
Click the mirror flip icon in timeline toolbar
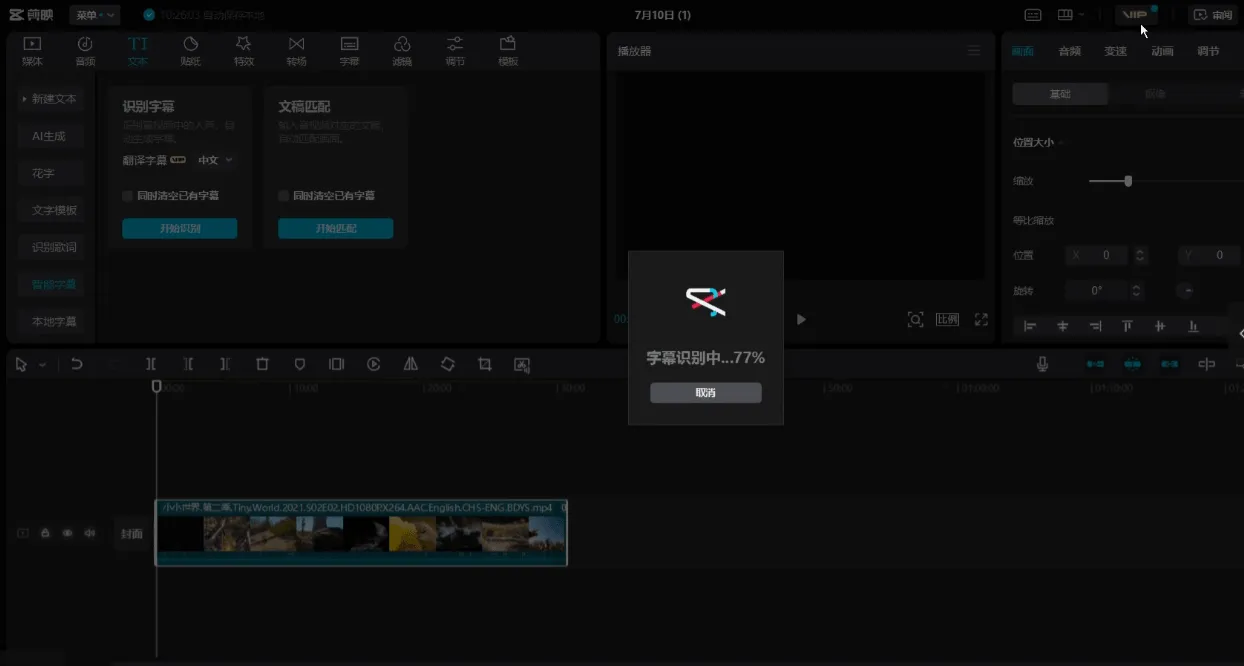[410, 365]
